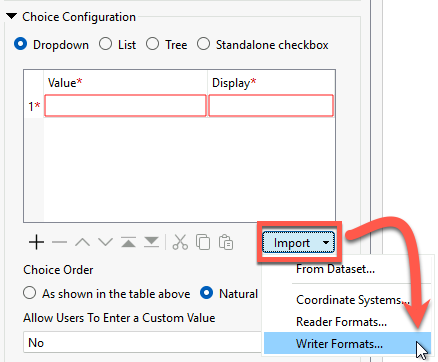Move the row to the top
The image size is (438, 362).
click(128, 242)
